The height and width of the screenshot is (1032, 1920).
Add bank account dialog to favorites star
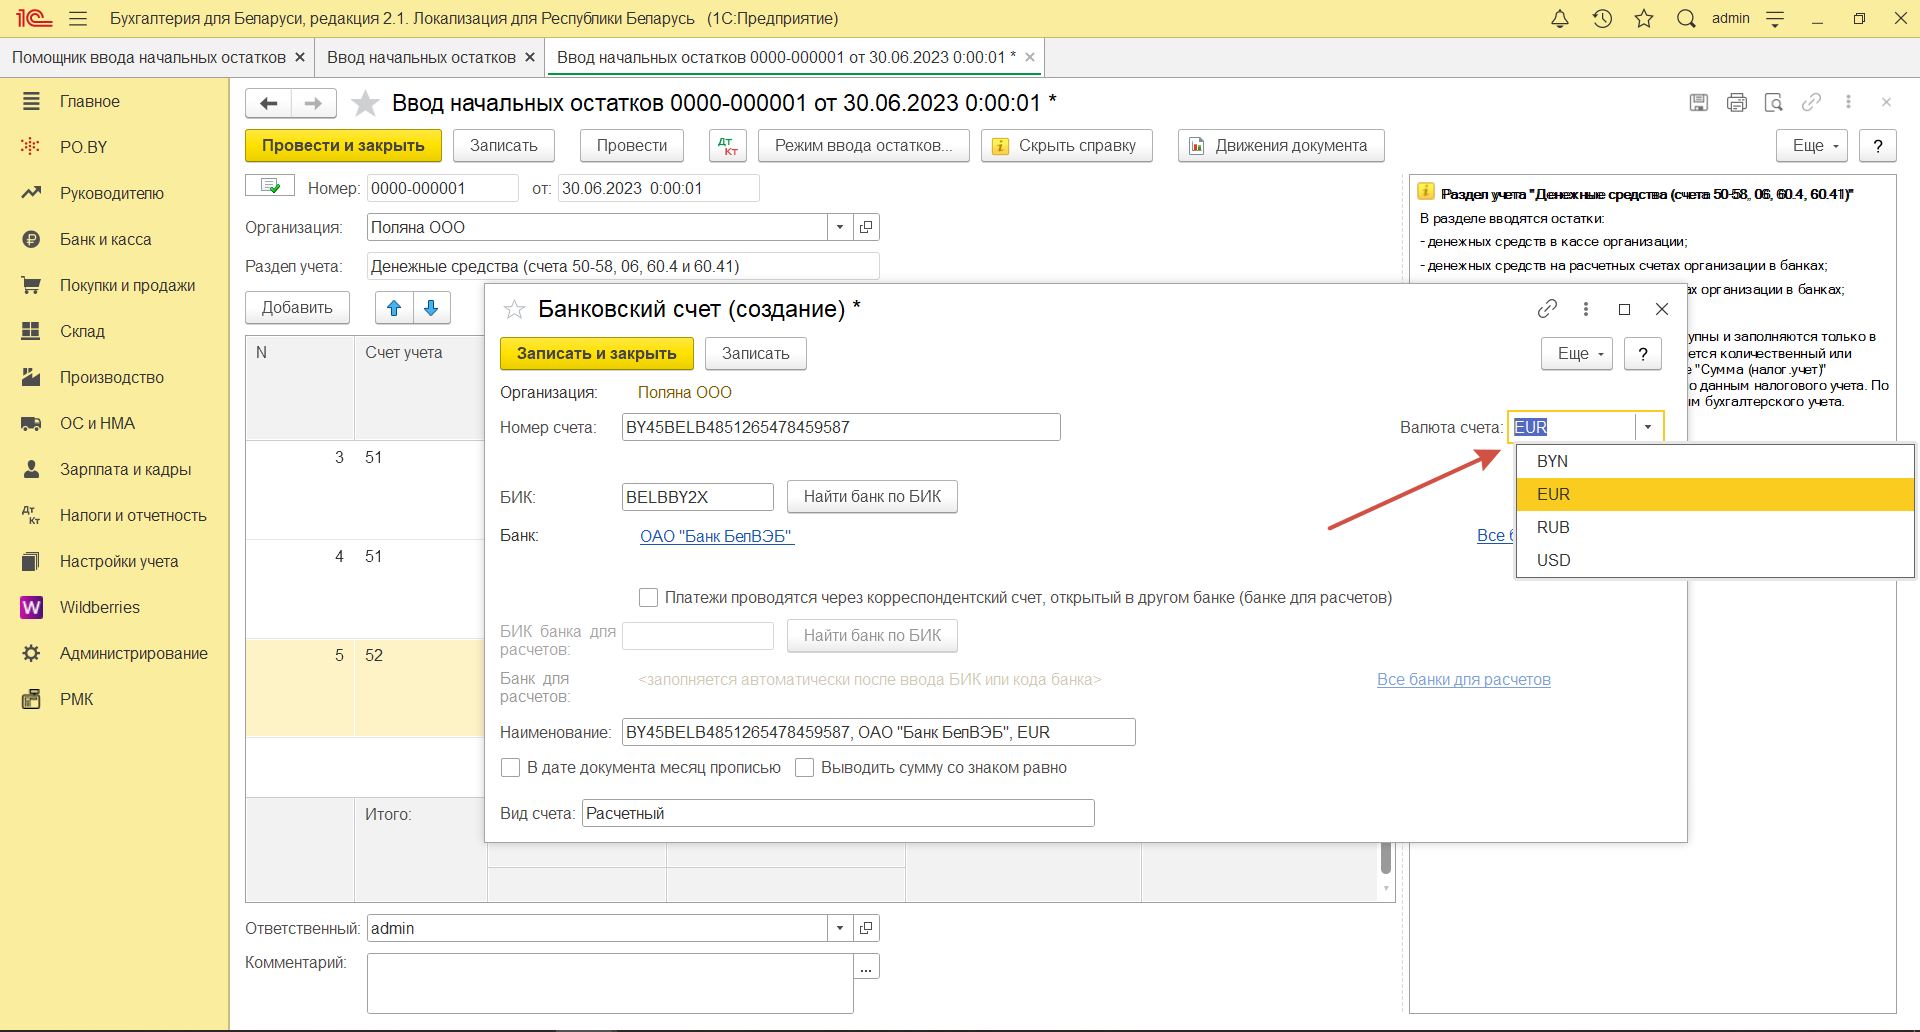(514, 310)
